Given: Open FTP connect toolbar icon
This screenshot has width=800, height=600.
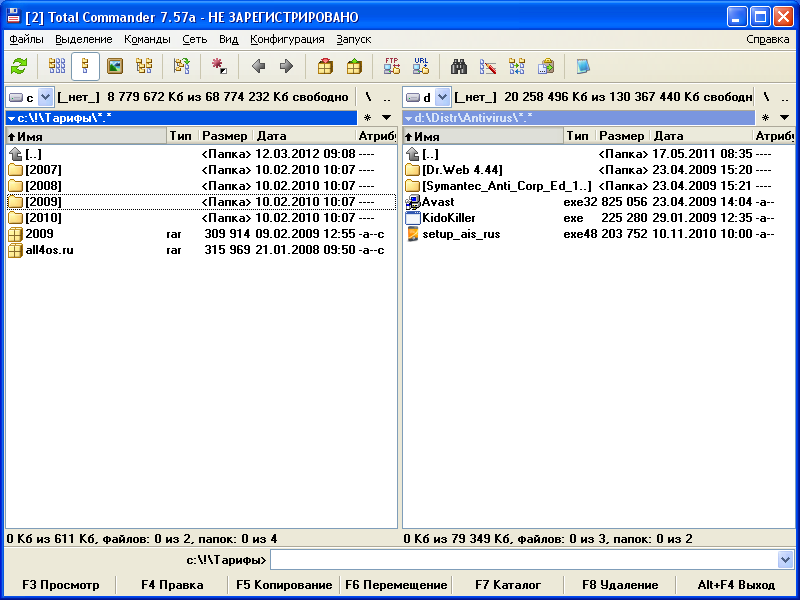Looking at the screenshot, I should (392, 66).
